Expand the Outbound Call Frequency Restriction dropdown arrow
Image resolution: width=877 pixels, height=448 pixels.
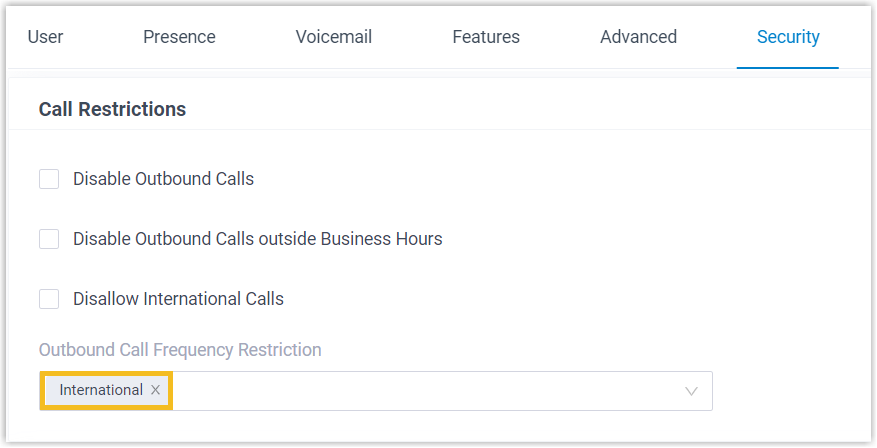pos(691,391)
